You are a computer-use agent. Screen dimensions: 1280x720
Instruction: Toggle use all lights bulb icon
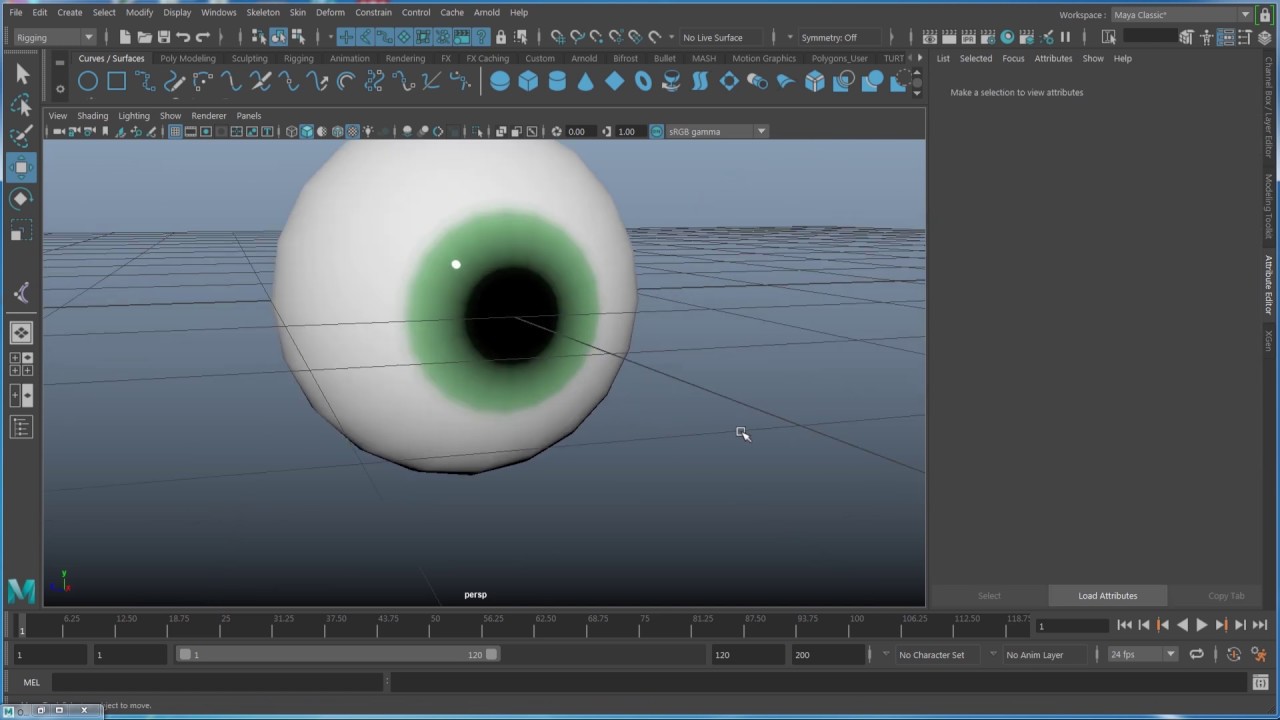(x=368, y=131)
